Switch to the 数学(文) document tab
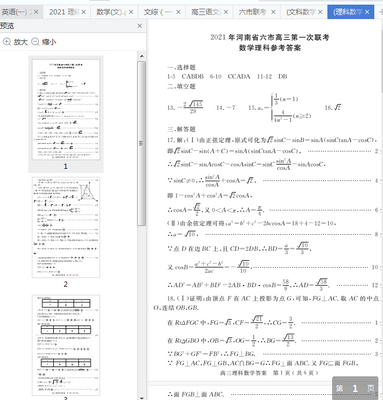The height and width of the screenshot is (400, 383). pos(114,12)
